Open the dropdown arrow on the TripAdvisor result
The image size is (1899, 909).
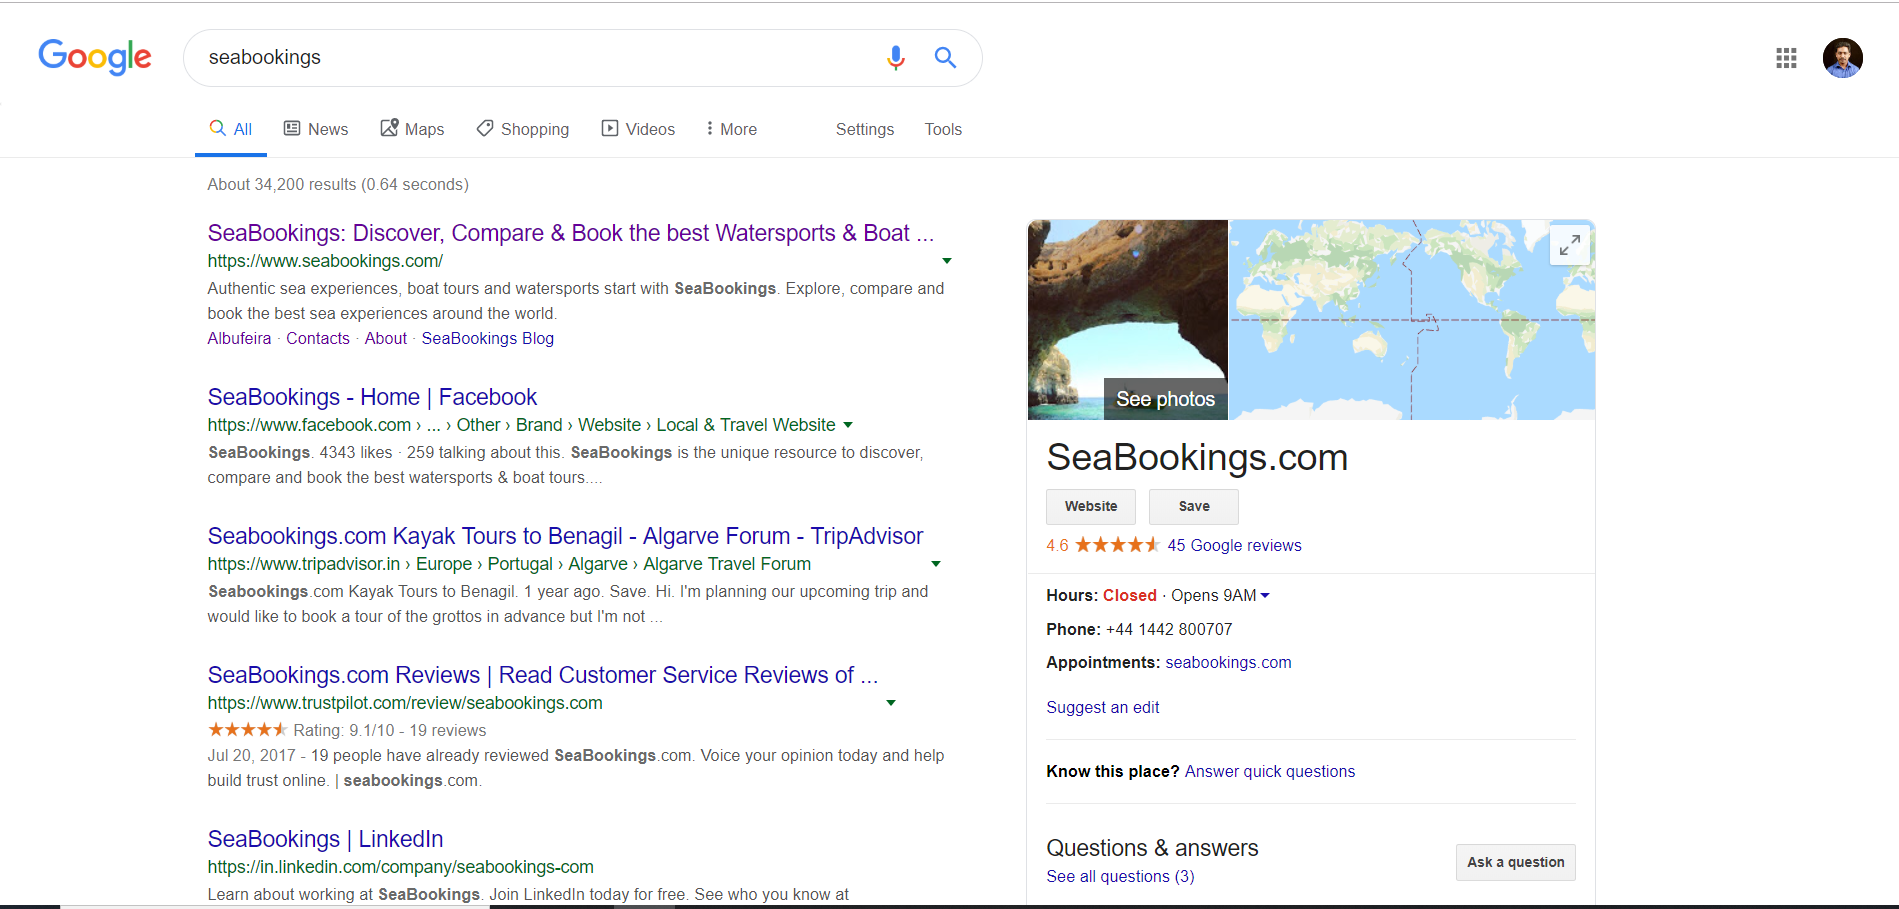pos(935,564)
